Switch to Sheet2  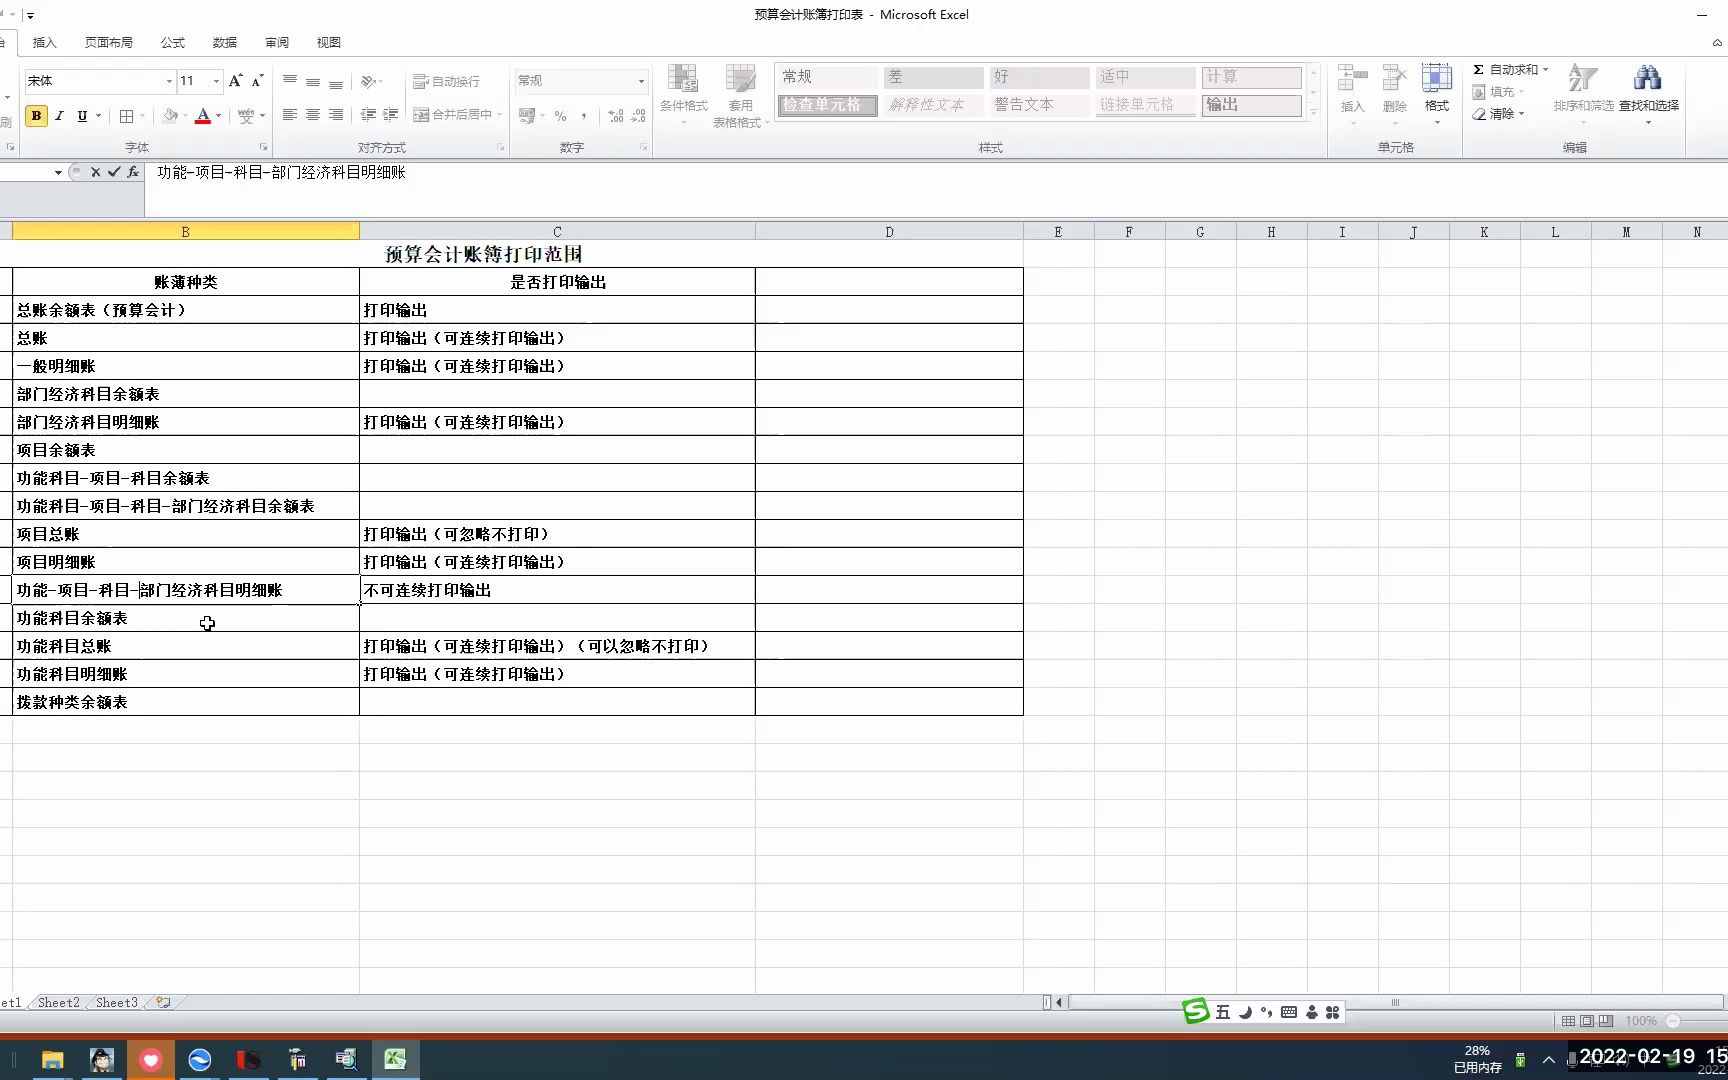click(x=57, y=1002)
